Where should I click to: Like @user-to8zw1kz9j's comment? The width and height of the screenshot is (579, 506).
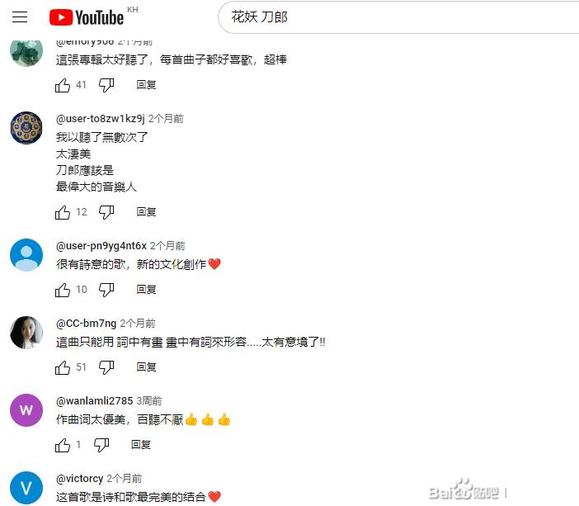tap(62, 212)
